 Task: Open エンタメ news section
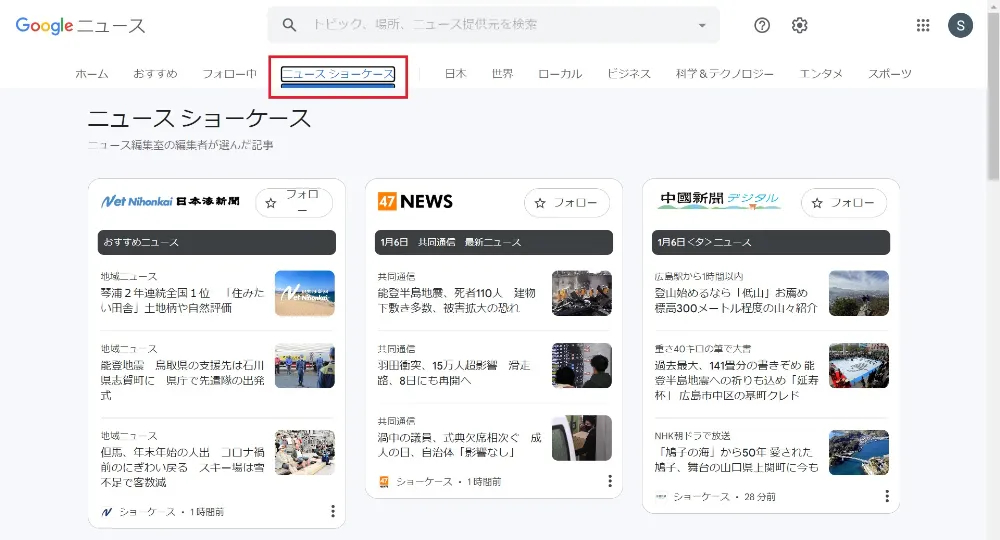[821, 74]
